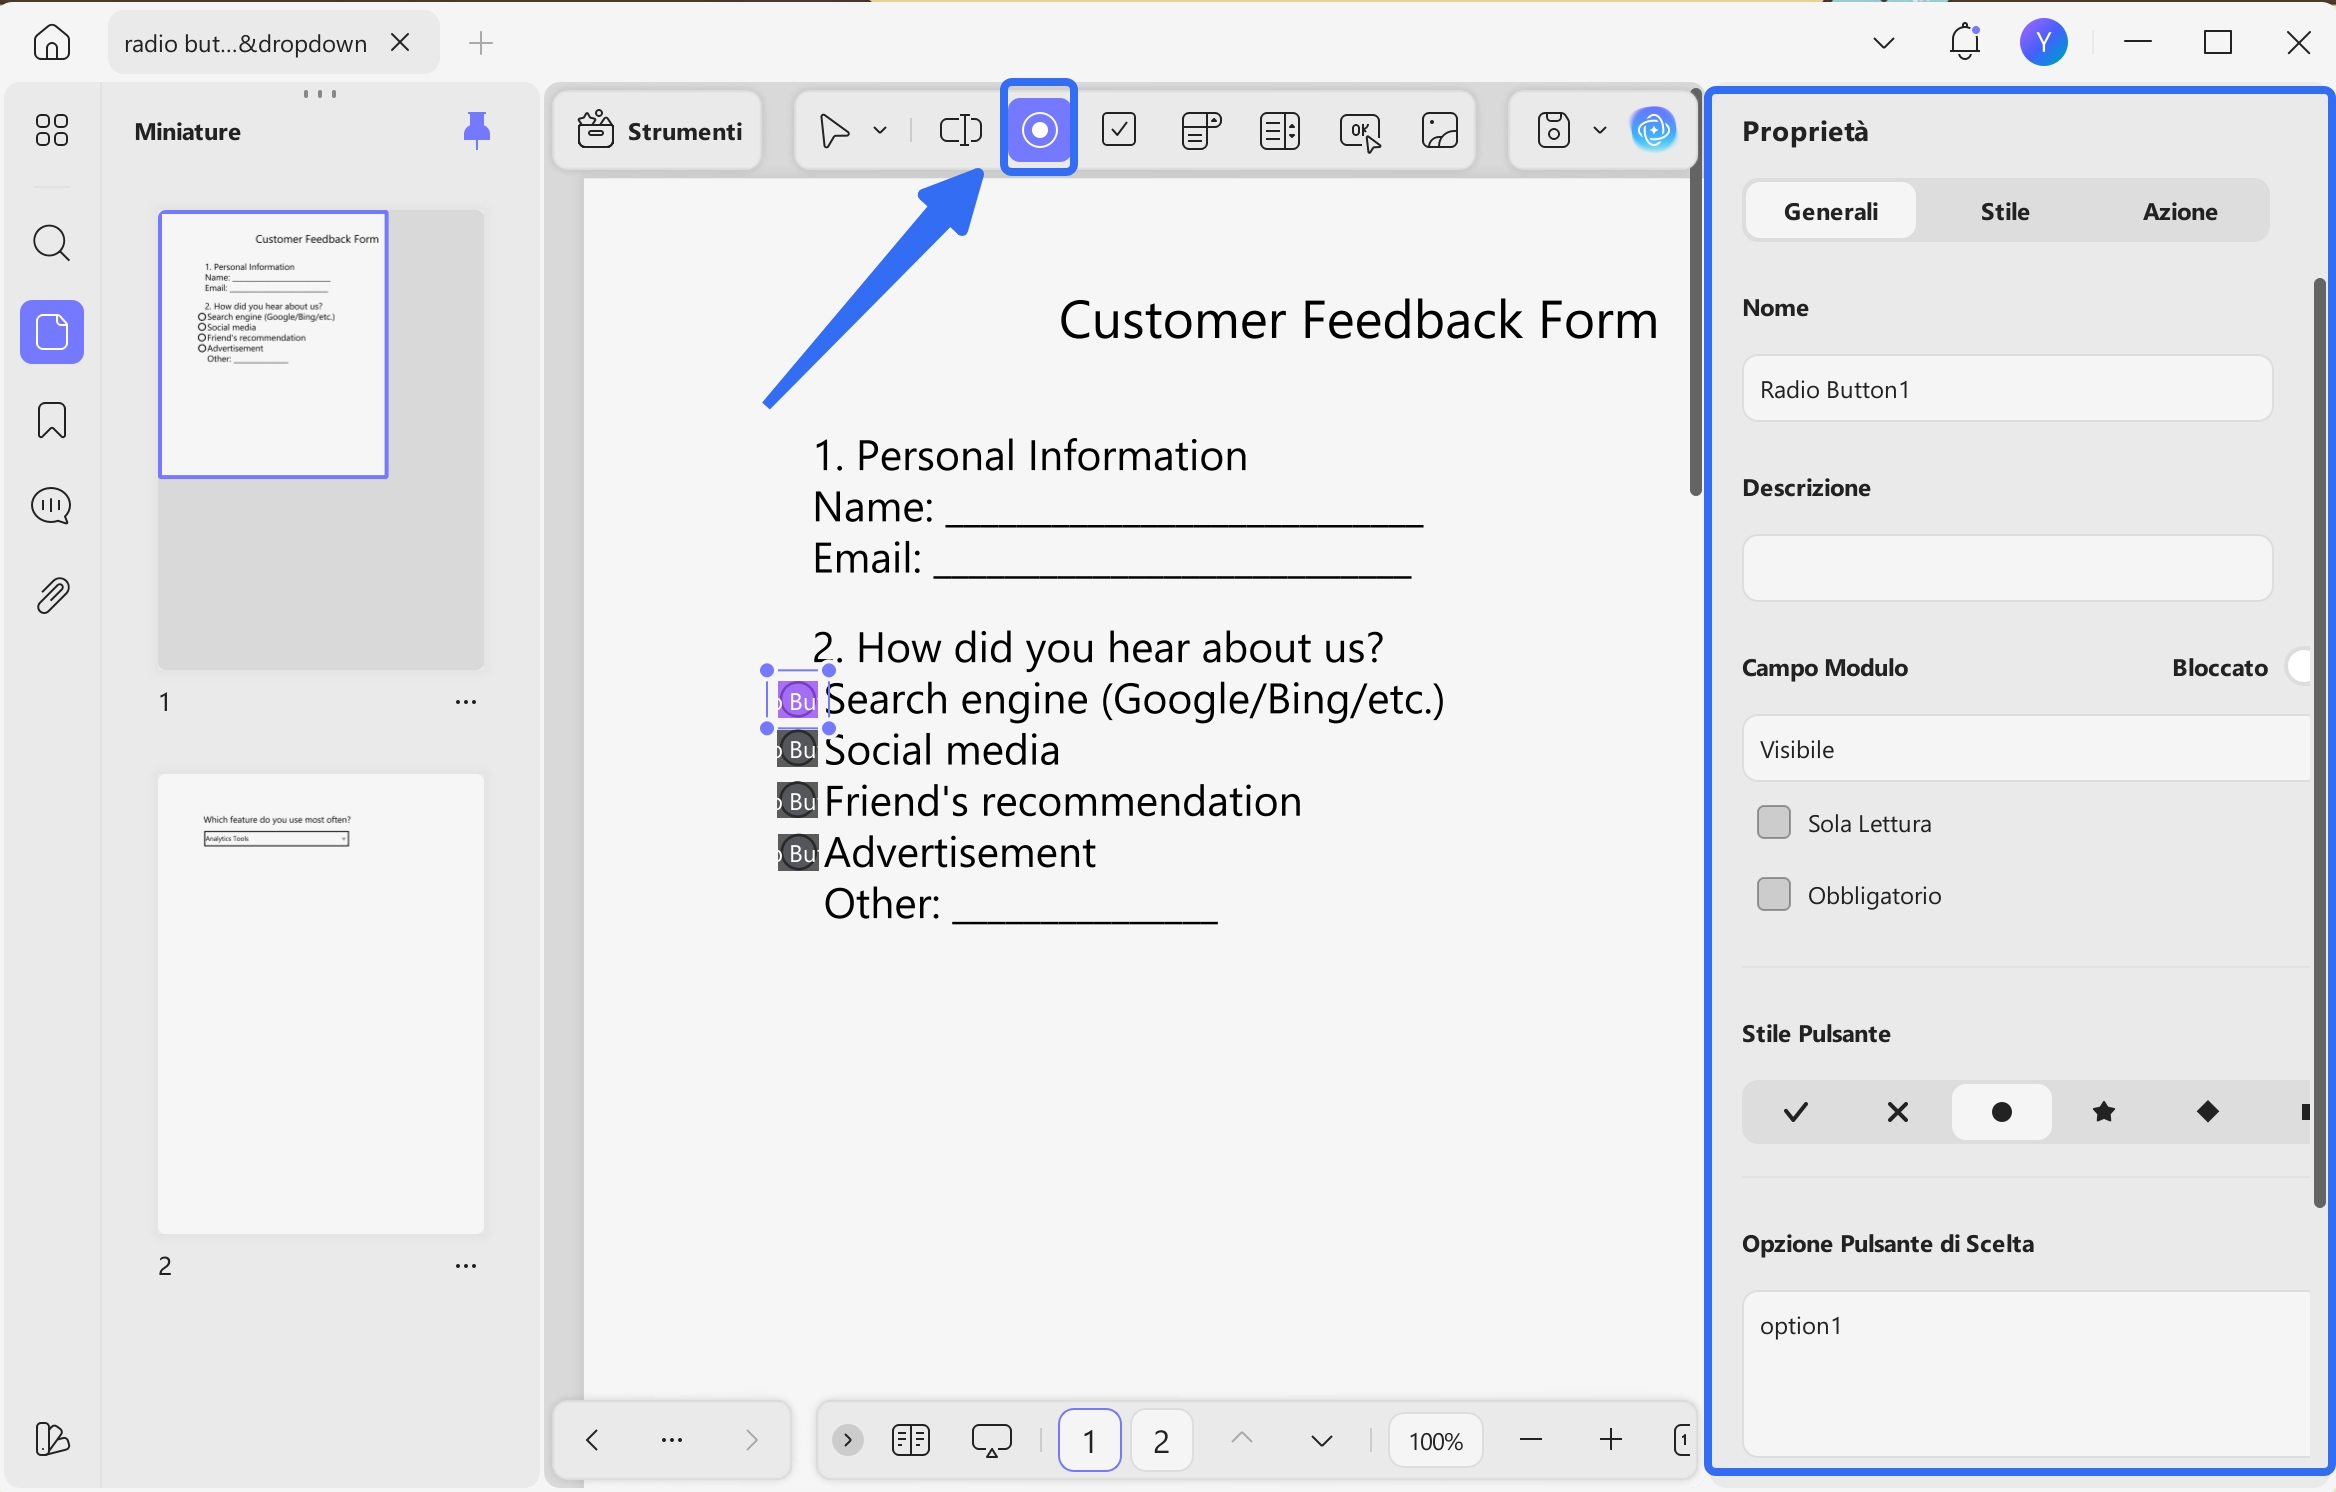Screen dimensions: 2336x1492
Task: Open the search panel icon
Action: coord(52,243)
